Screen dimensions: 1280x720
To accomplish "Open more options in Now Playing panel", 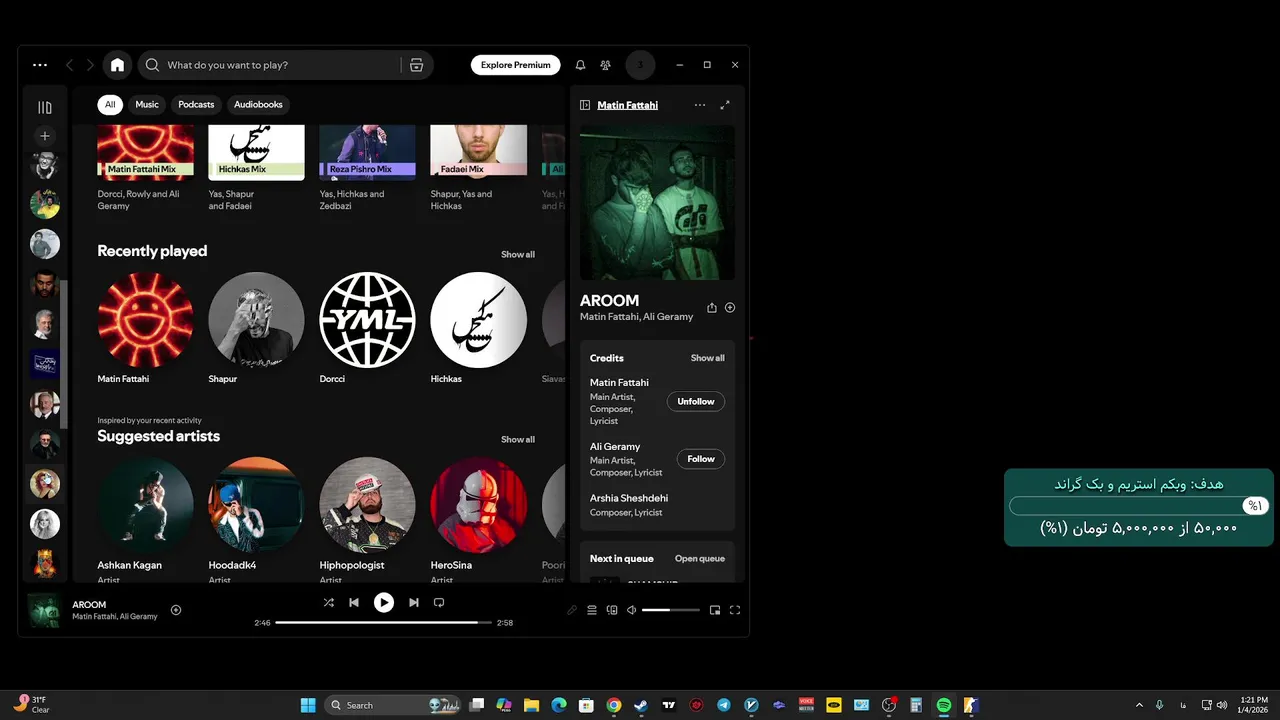I will (x=699, y=105).
